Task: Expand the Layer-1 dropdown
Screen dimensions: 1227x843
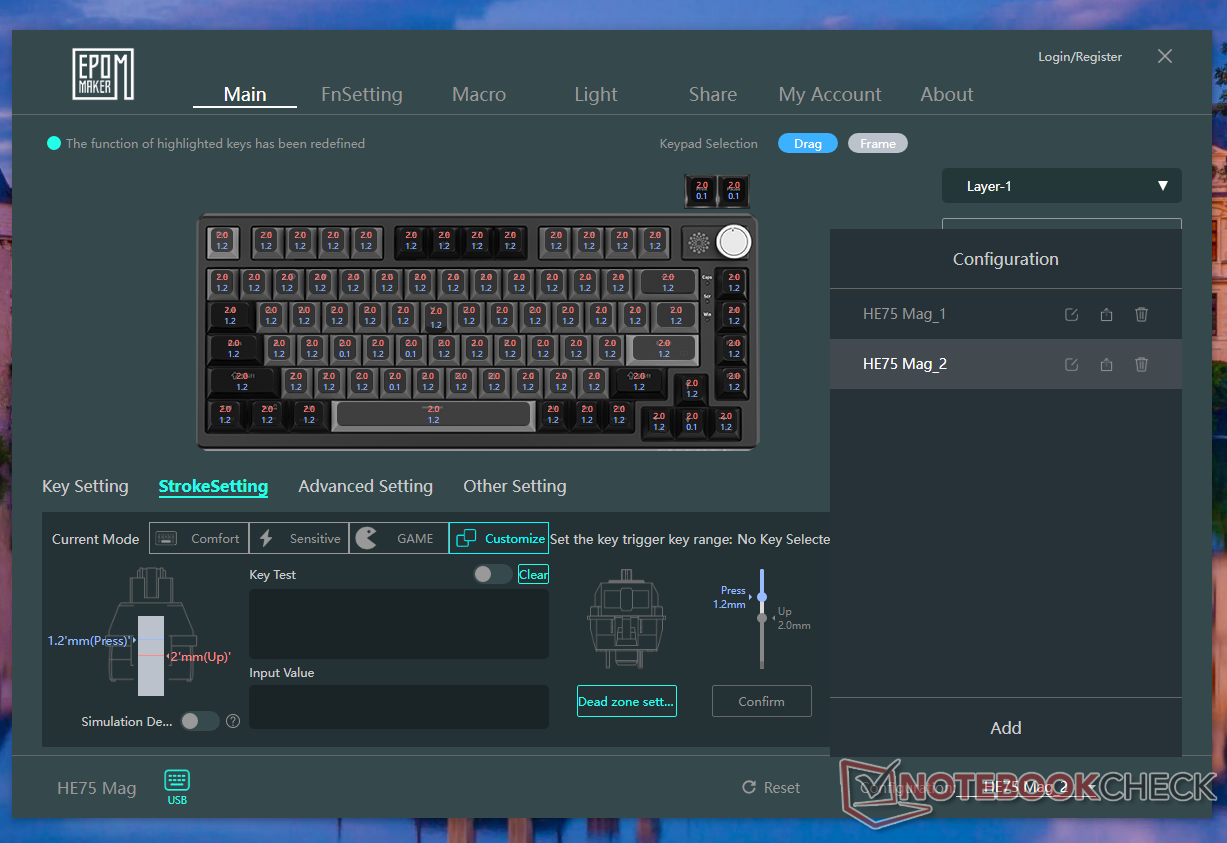Action: pos(1062,186)
